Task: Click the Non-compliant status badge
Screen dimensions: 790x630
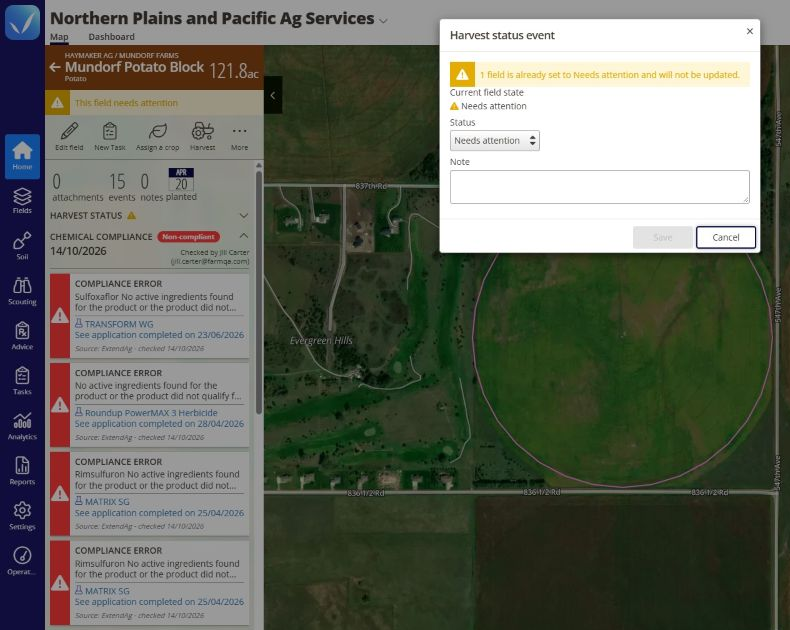Action: pos(188,236)
